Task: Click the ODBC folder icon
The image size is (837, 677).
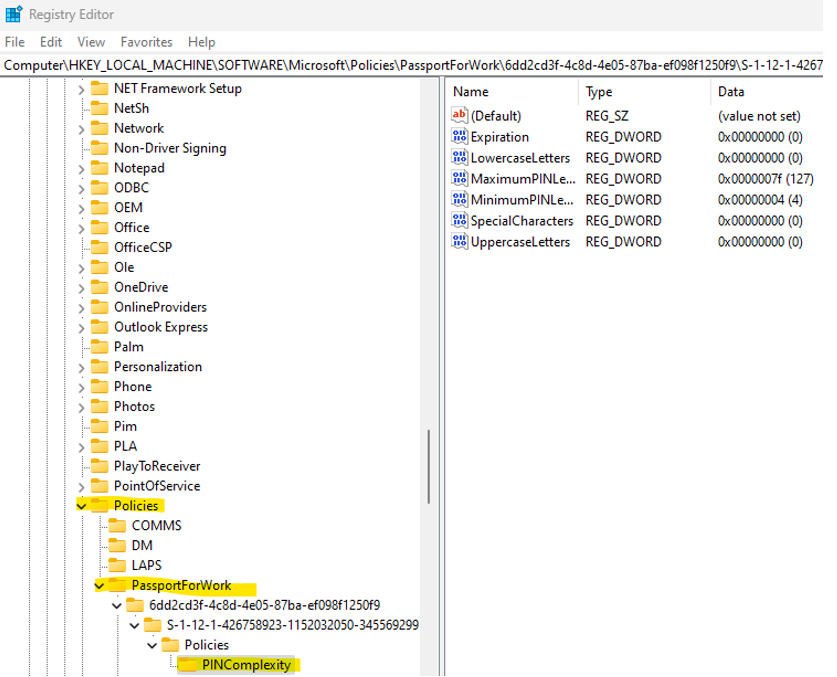Action: pos(99,187)
